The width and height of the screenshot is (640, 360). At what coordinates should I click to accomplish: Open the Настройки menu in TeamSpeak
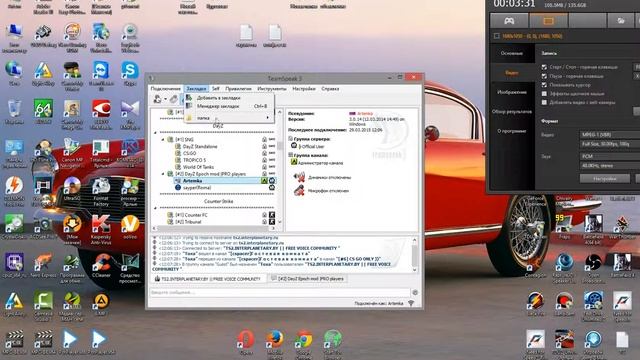[x=304, y=89]
